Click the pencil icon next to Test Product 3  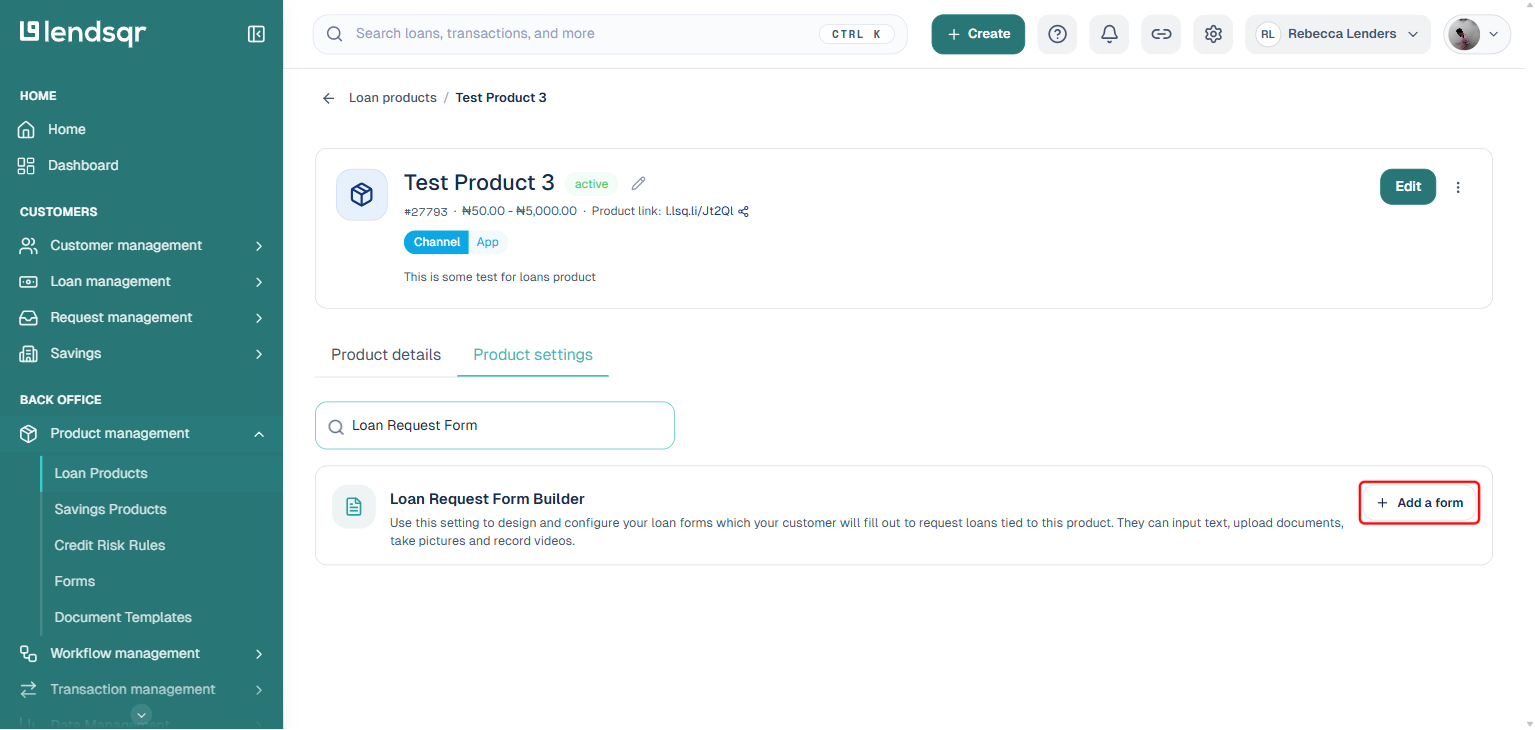point(639,183)
